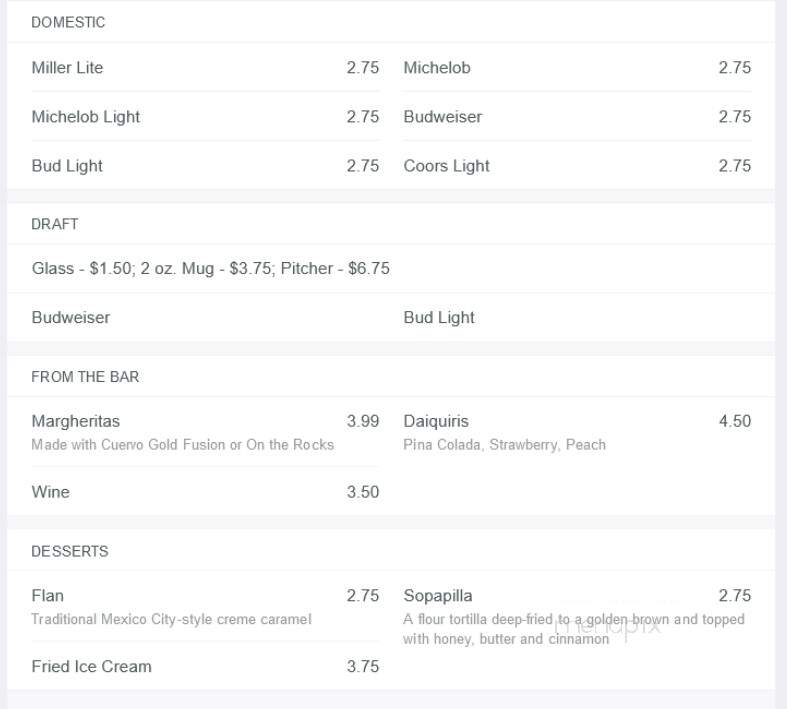This screenshot has width=787, height=709.
Task: Click the Daiquiris item
Action: [x=577, y=432]
